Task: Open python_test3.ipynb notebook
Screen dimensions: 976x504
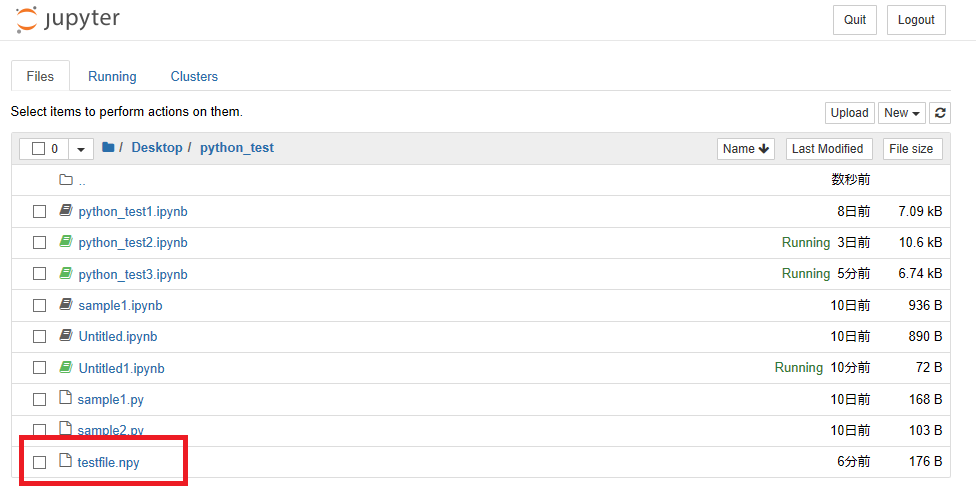Action: (x=133, y=274)
